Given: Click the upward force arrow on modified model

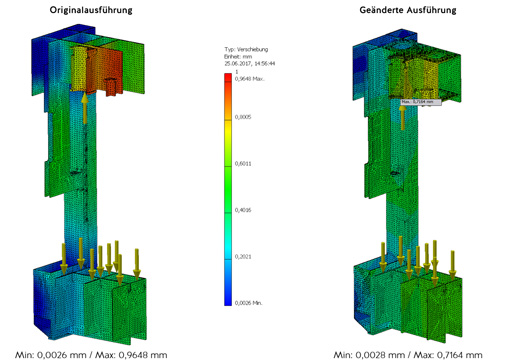Looking at the screenshot, I should click(x=403, y=117).
